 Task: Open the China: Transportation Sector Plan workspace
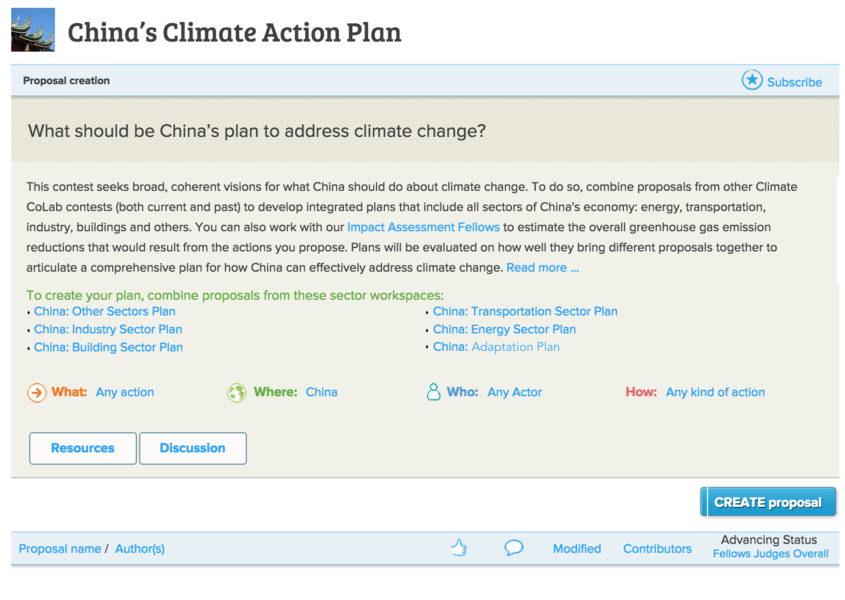pyautogui.click(x=525, y=311)
